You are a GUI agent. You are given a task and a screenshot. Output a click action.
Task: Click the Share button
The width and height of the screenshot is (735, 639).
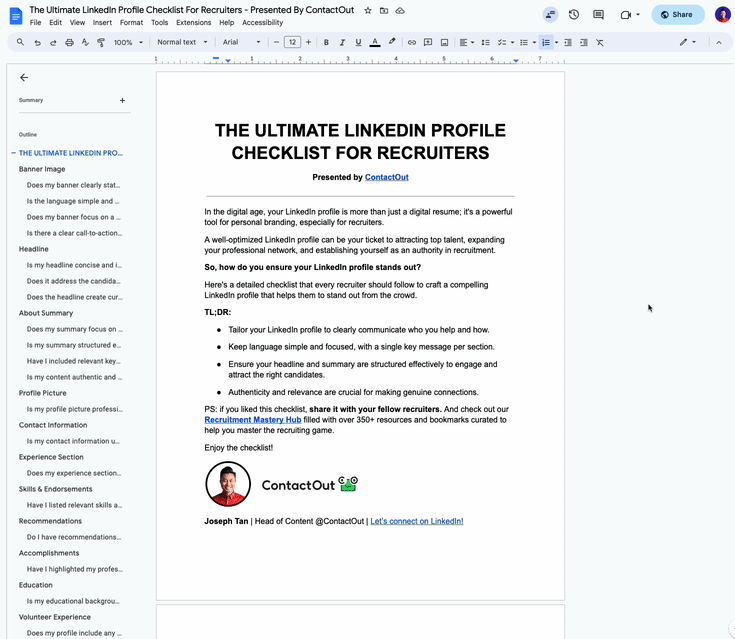click(x=677, y=15)
